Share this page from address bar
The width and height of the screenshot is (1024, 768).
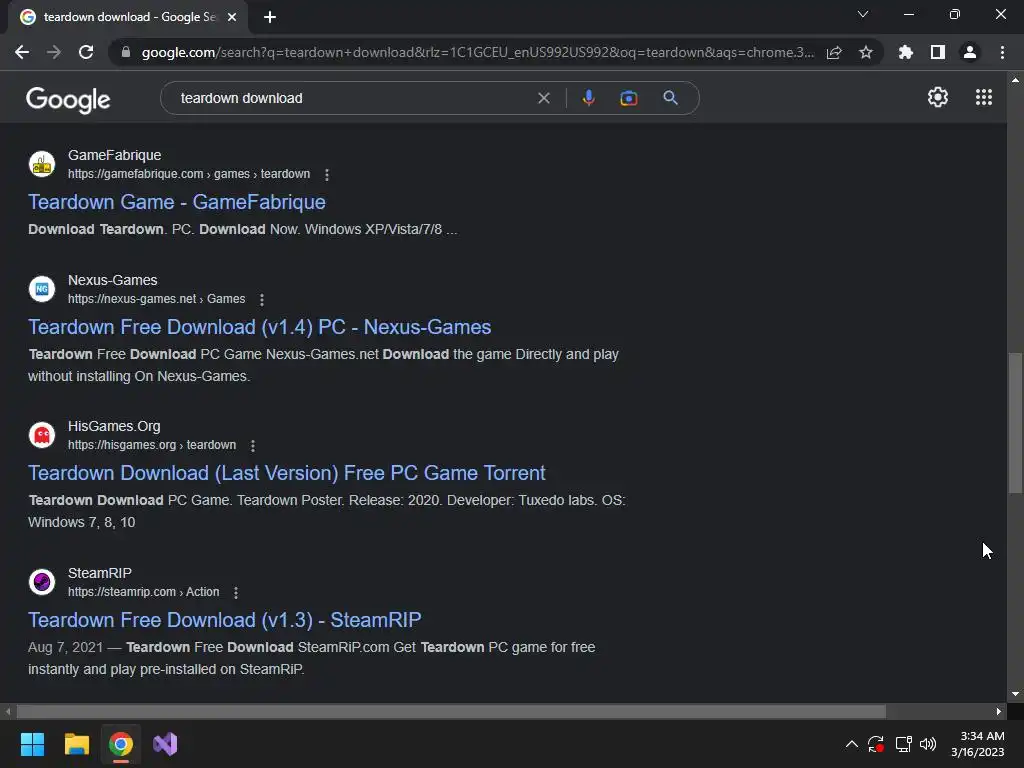pyautogui.click(x=834, y=52)
